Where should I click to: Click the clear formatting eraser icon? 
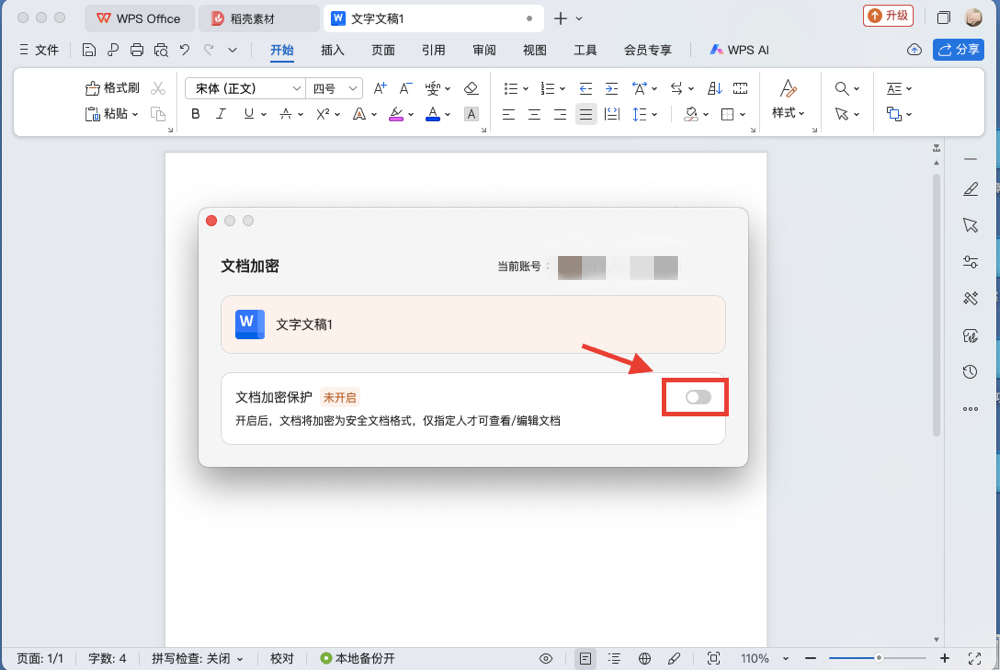(471, 88)
